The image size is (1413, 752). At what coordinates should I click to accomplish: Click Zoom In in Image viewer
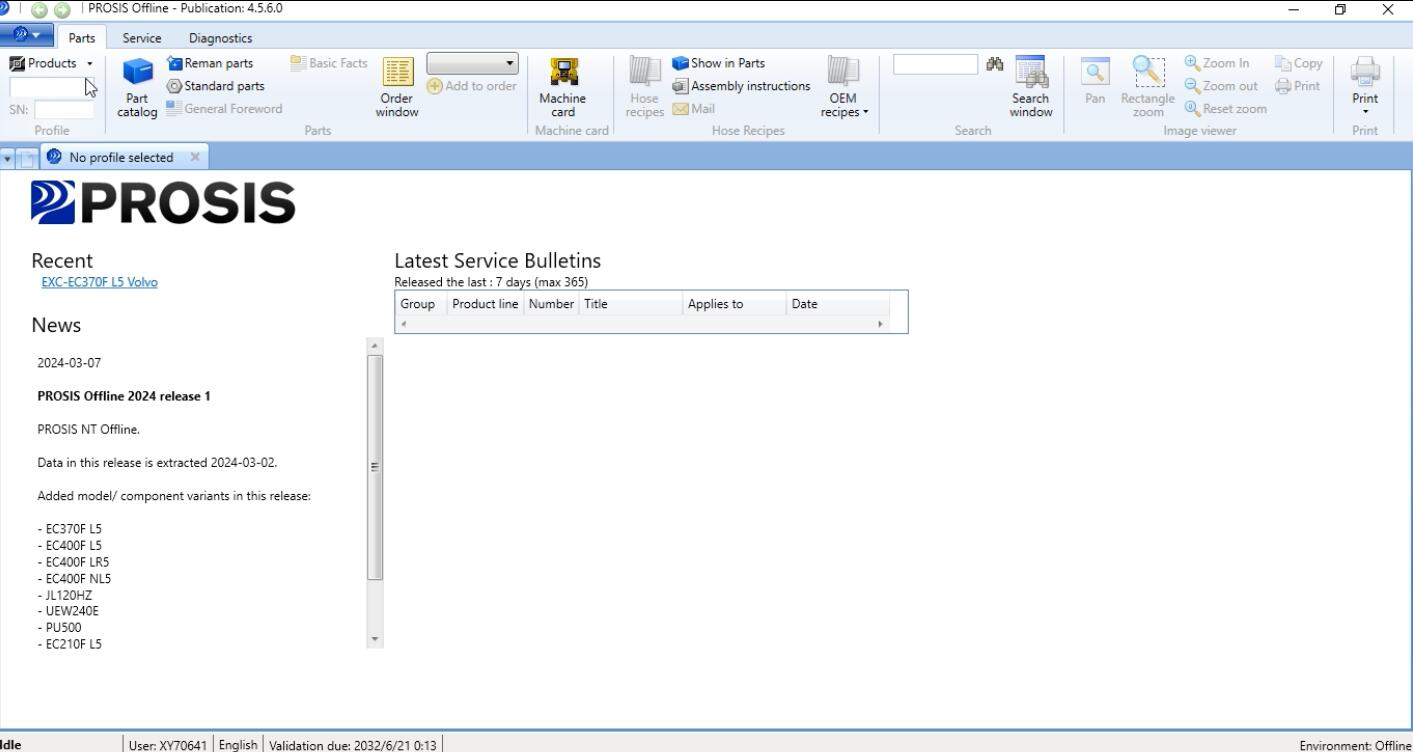[1217, 63]
